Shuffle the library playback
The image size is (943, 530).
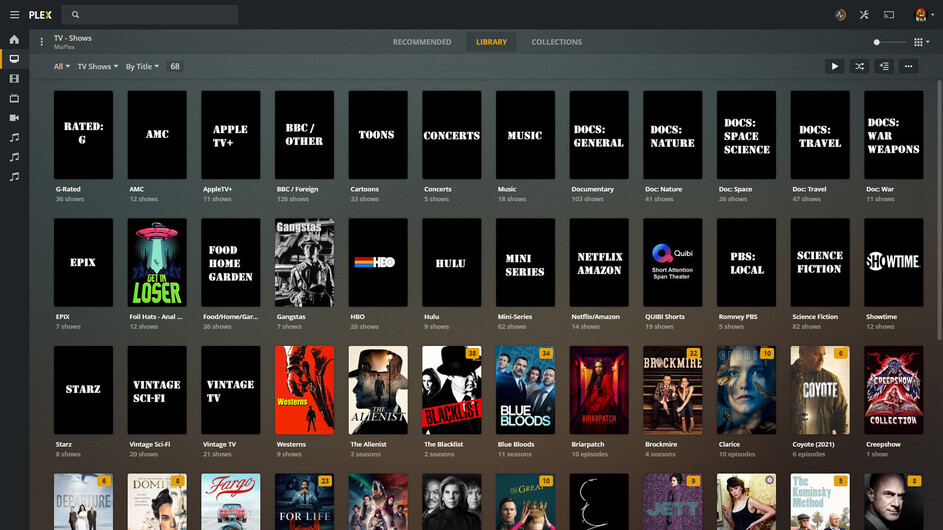pyautogui.click(x=859, y=66)
